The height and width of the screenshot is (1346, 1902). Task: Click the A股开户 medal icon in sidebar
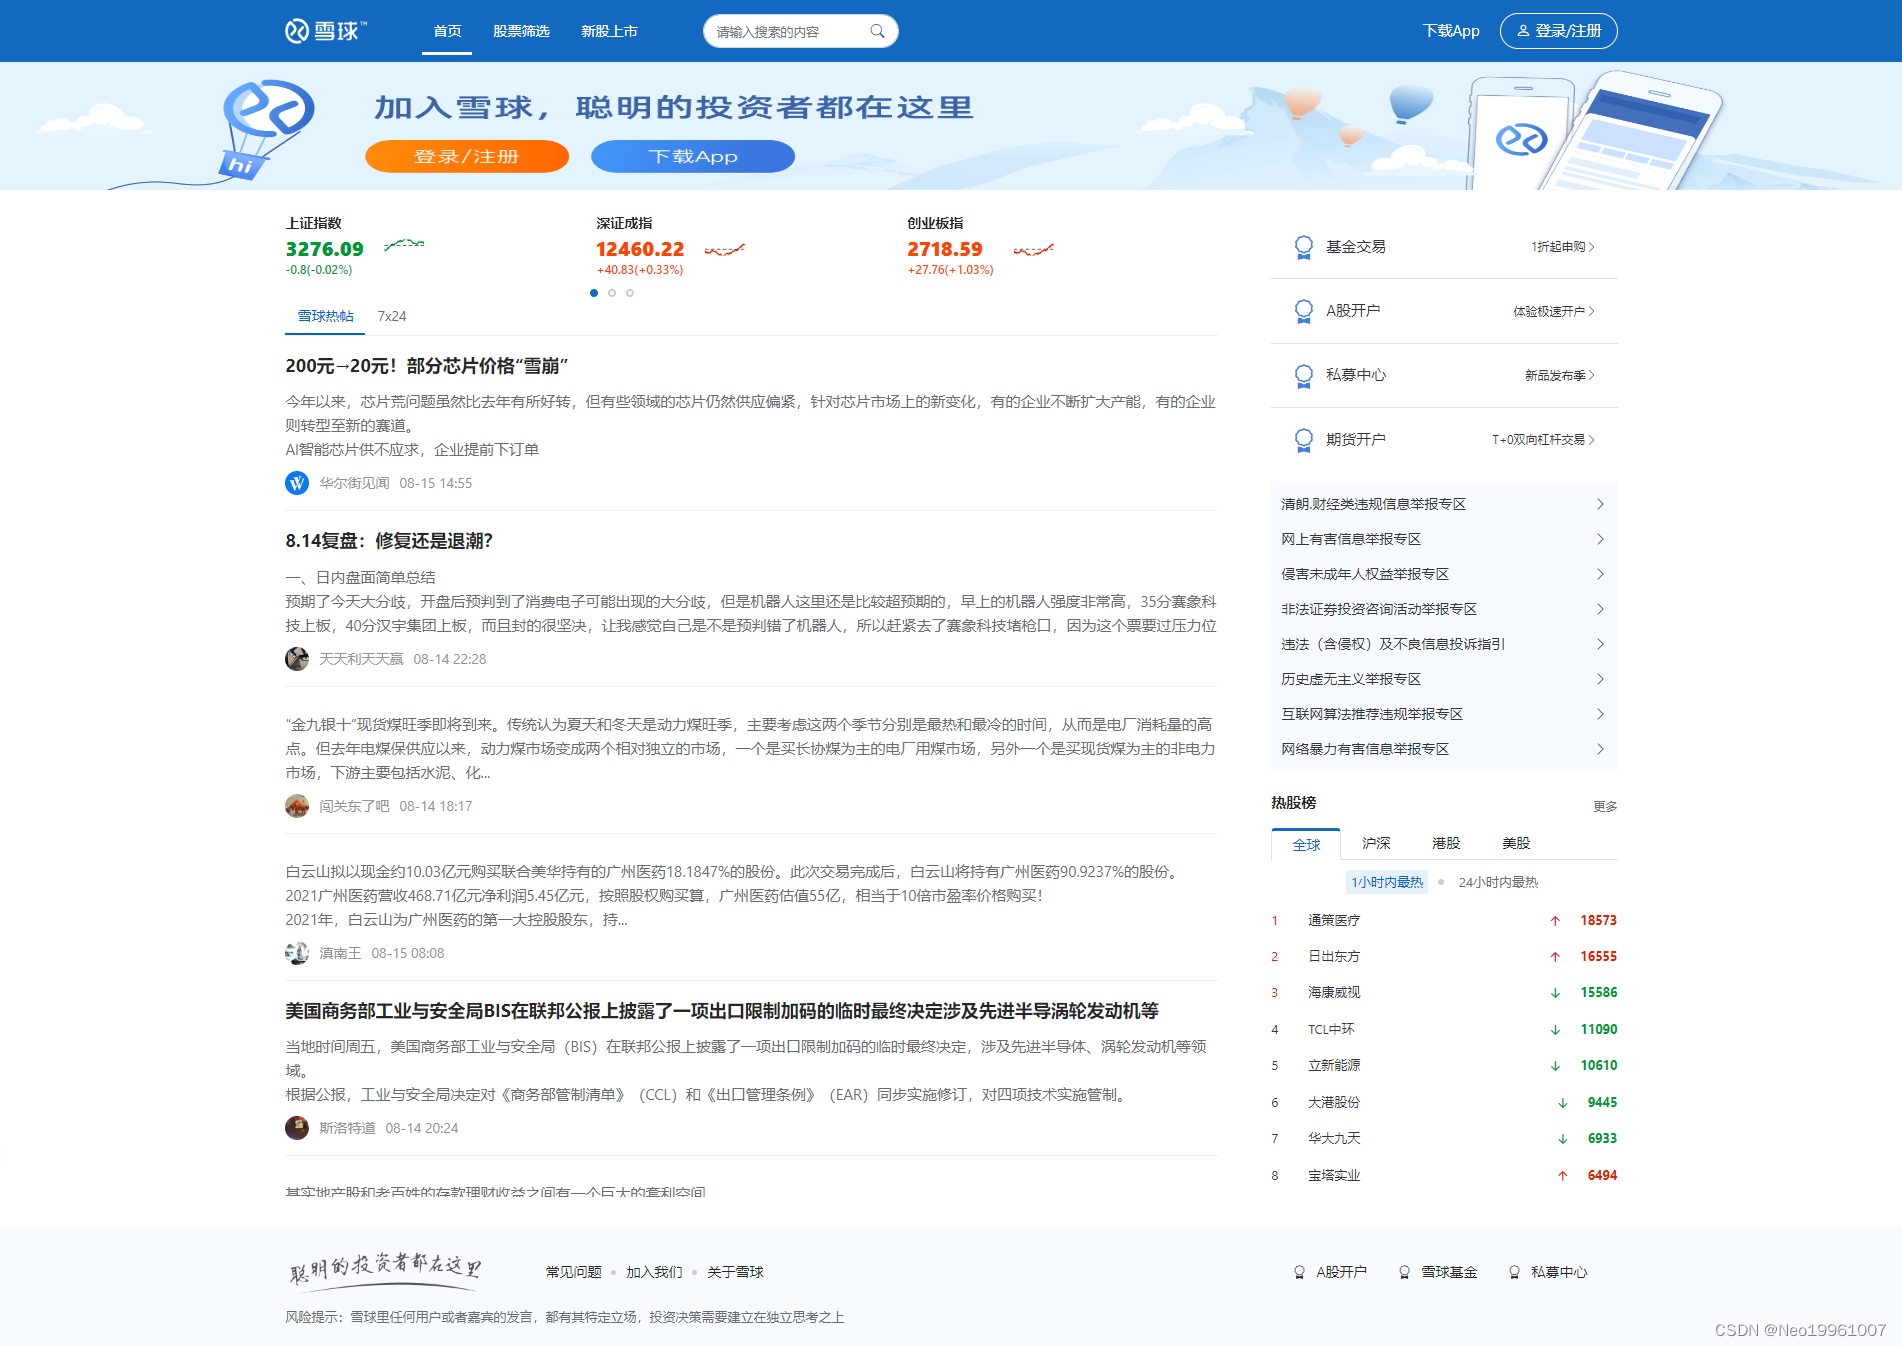[1303, 311]
